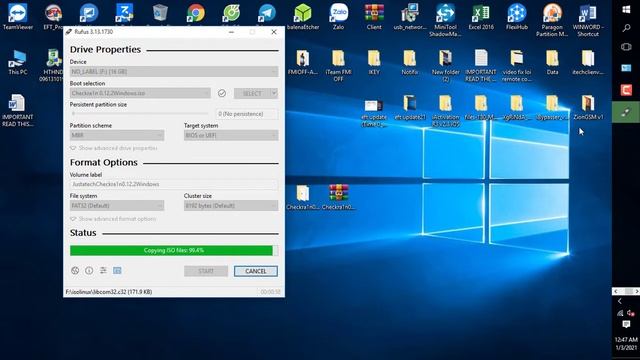Viewport: 640px width, 360px height.
Task: Select WINWORD - Shortcut icon
Action: pos(588,20)
